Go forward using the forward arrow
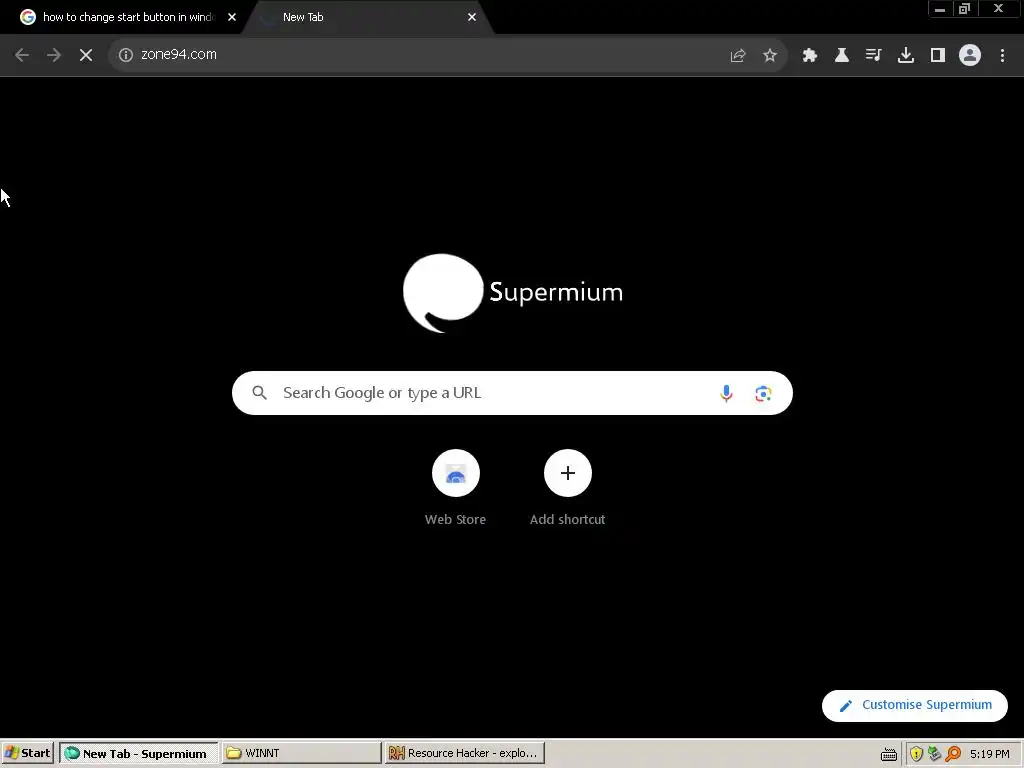 (54, 55)
